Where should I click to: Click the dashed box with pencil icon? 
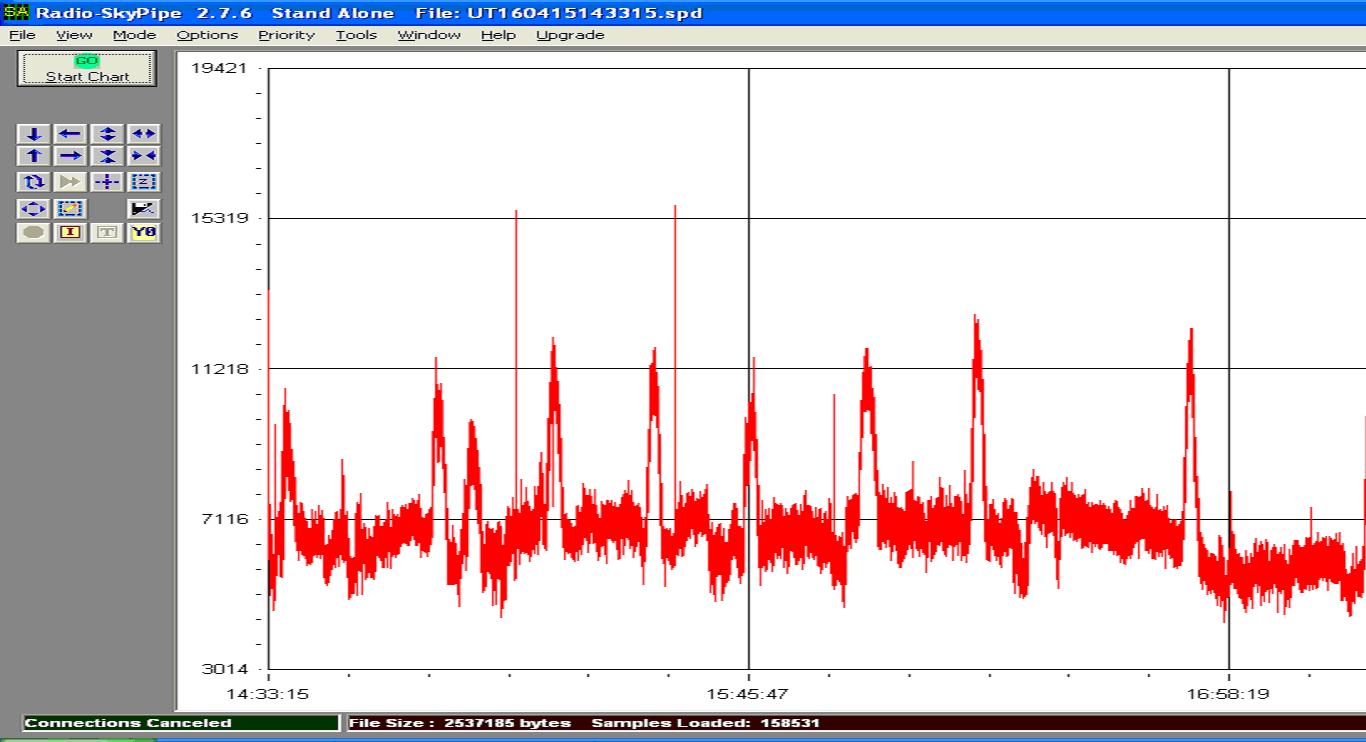(70, 209)
